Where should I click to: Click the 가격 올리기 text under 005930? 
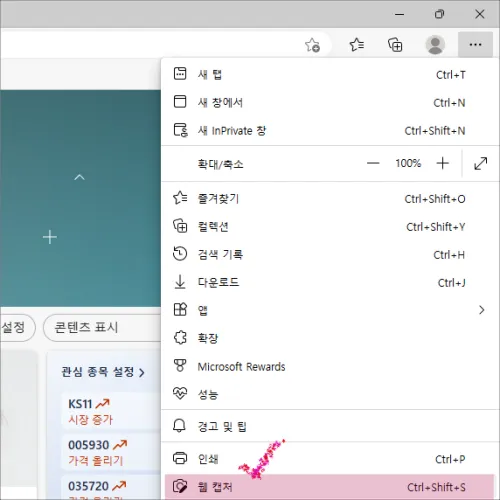[96, 460]
